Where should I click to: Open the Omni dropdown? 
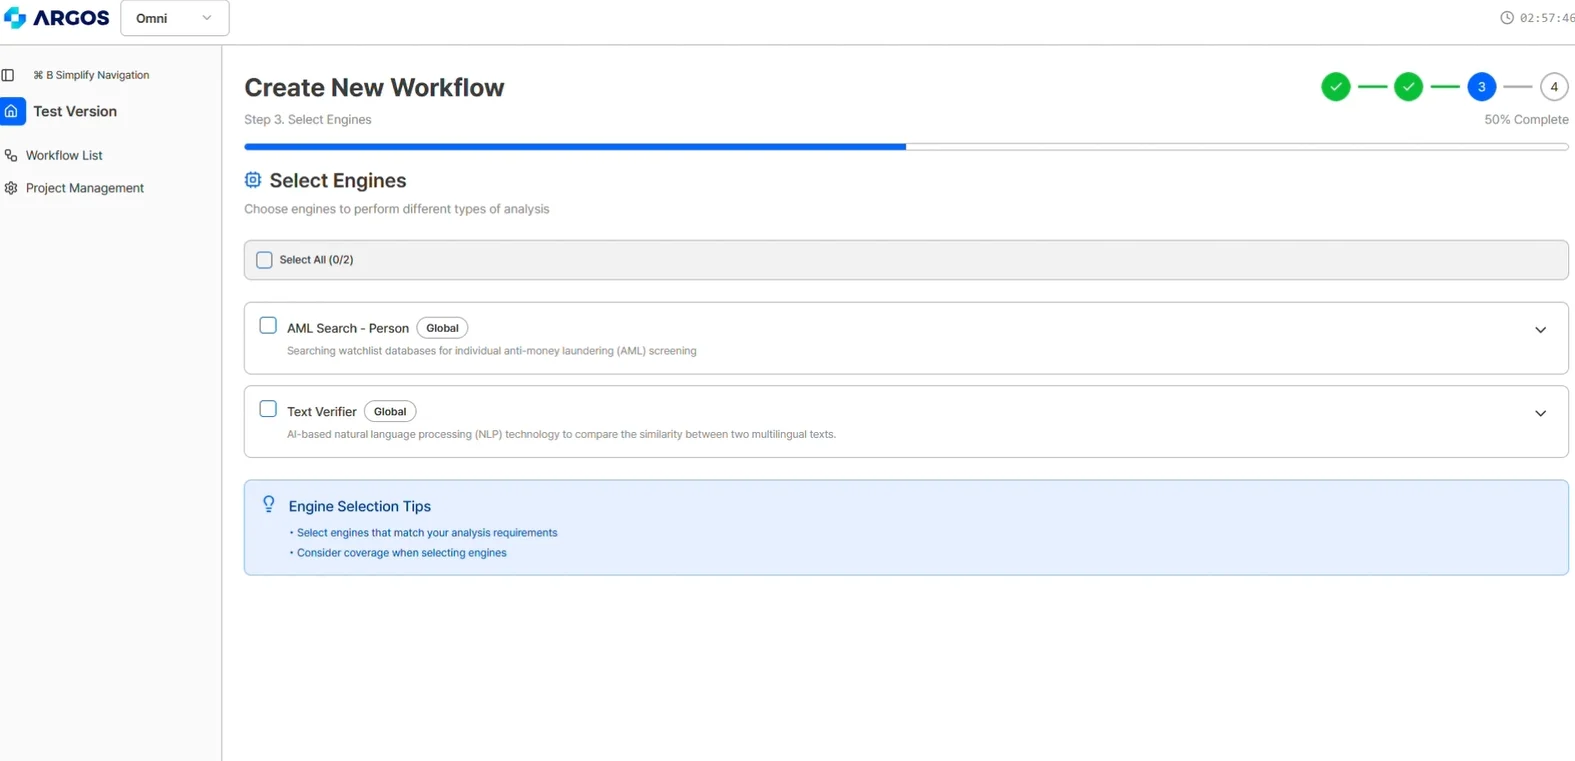[175, 18]
